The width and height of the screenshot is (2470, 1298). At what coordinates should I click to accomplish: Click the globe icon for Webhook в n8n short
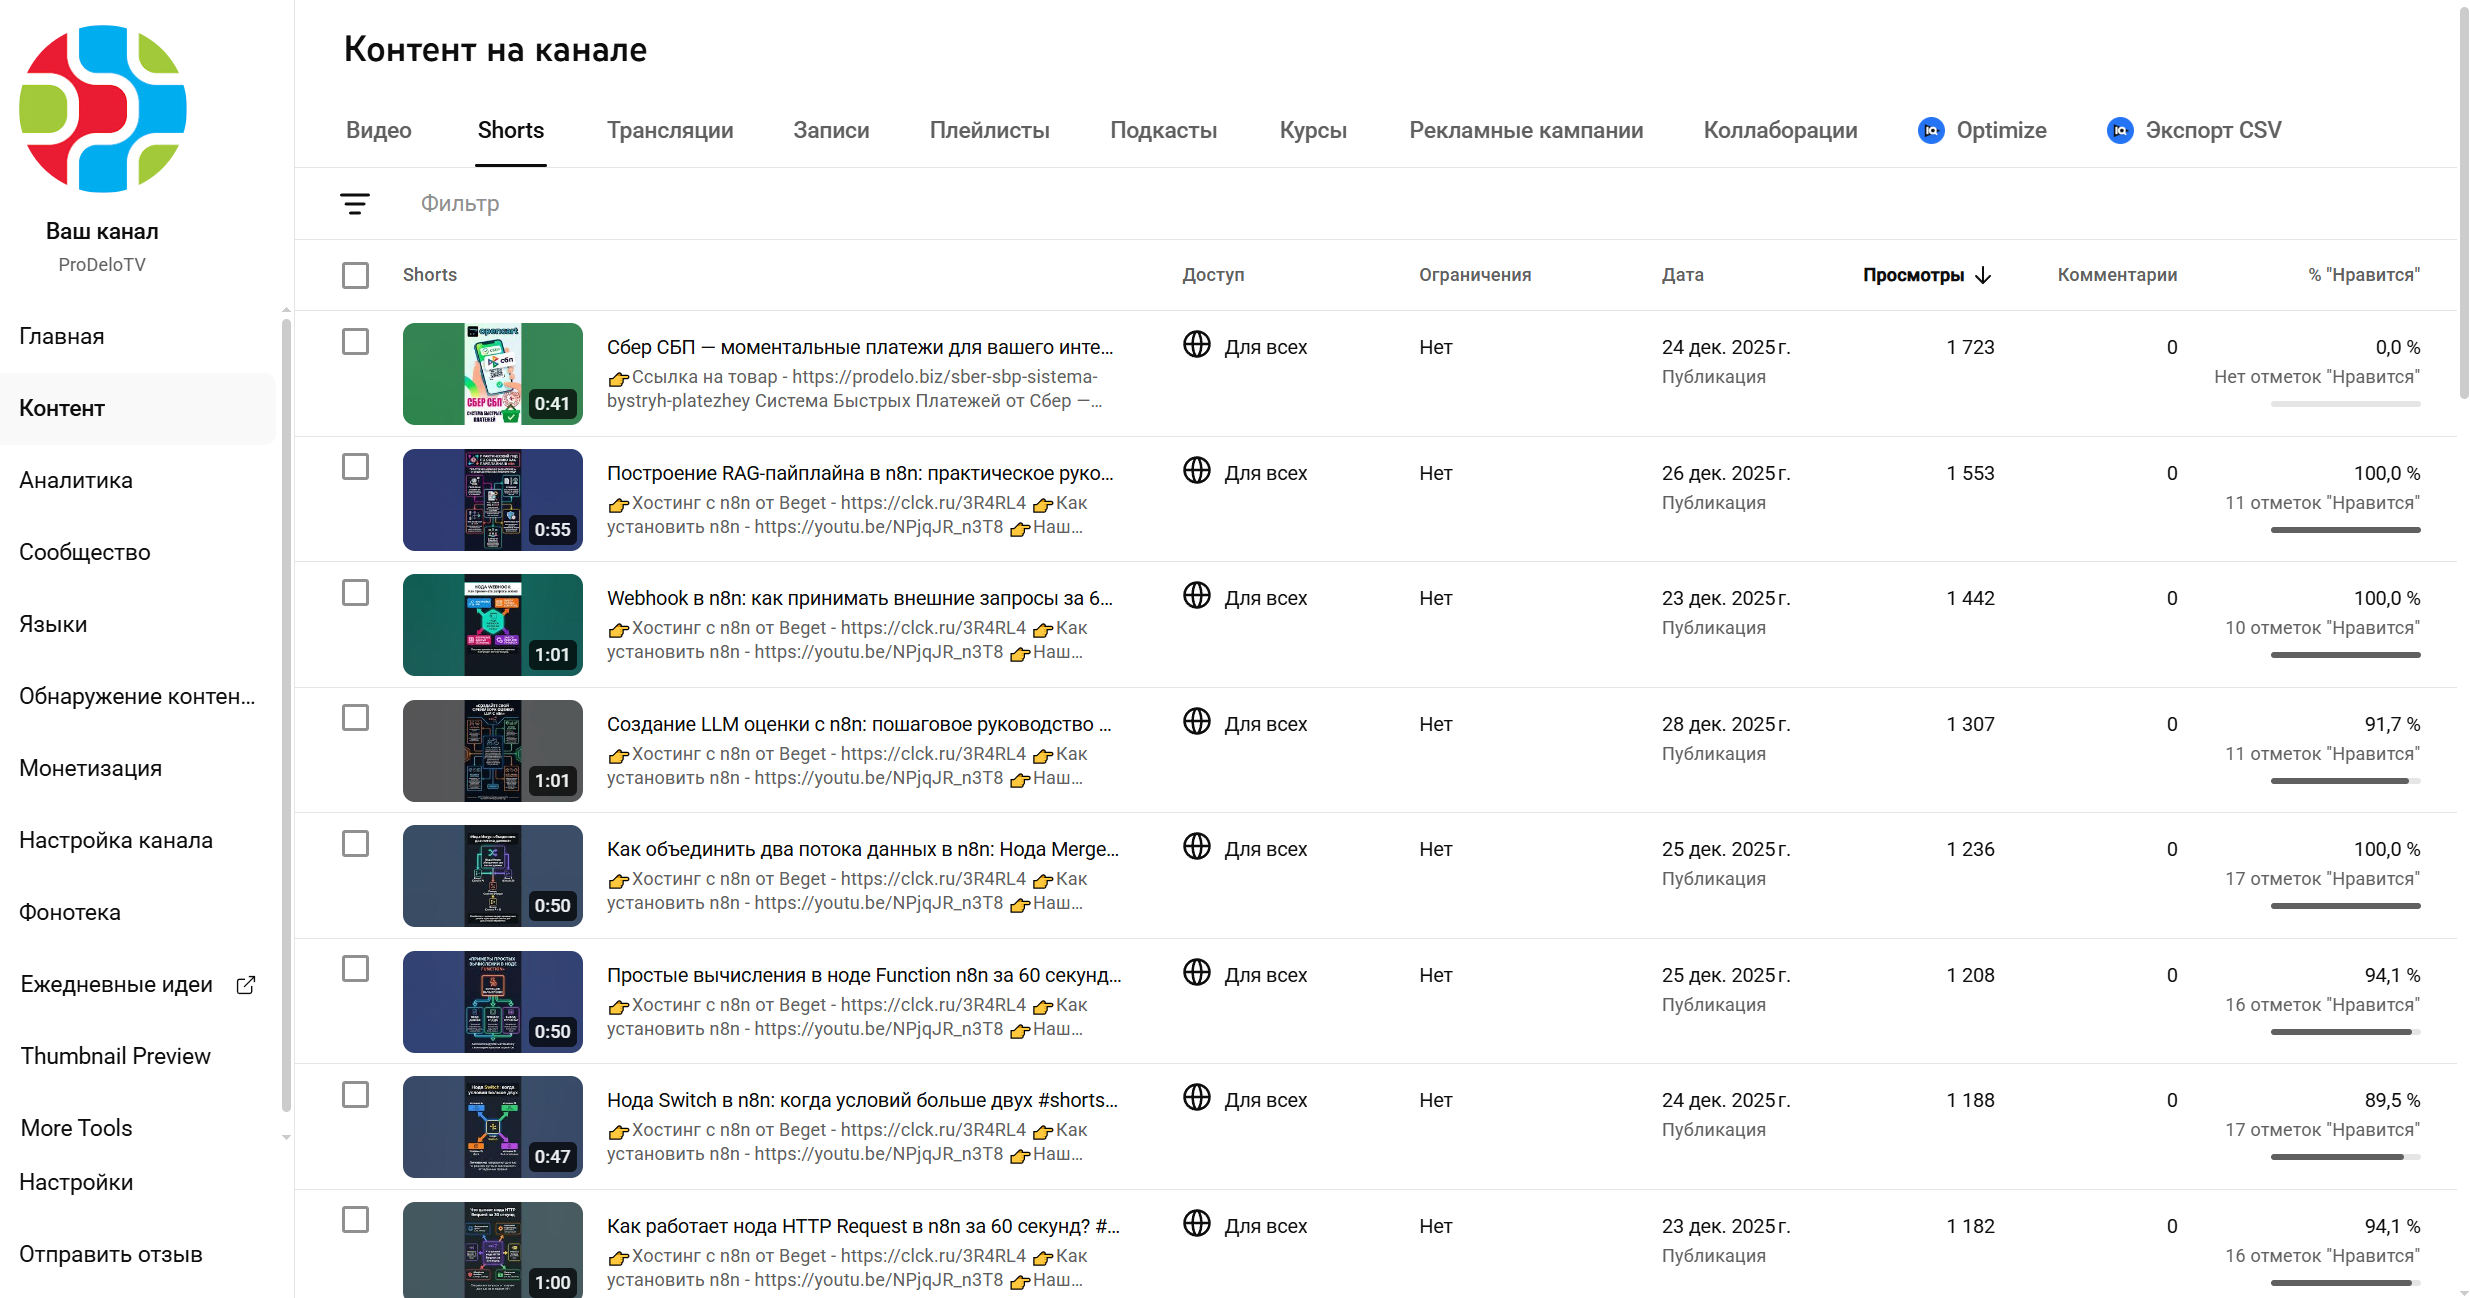coord(1197,596)
